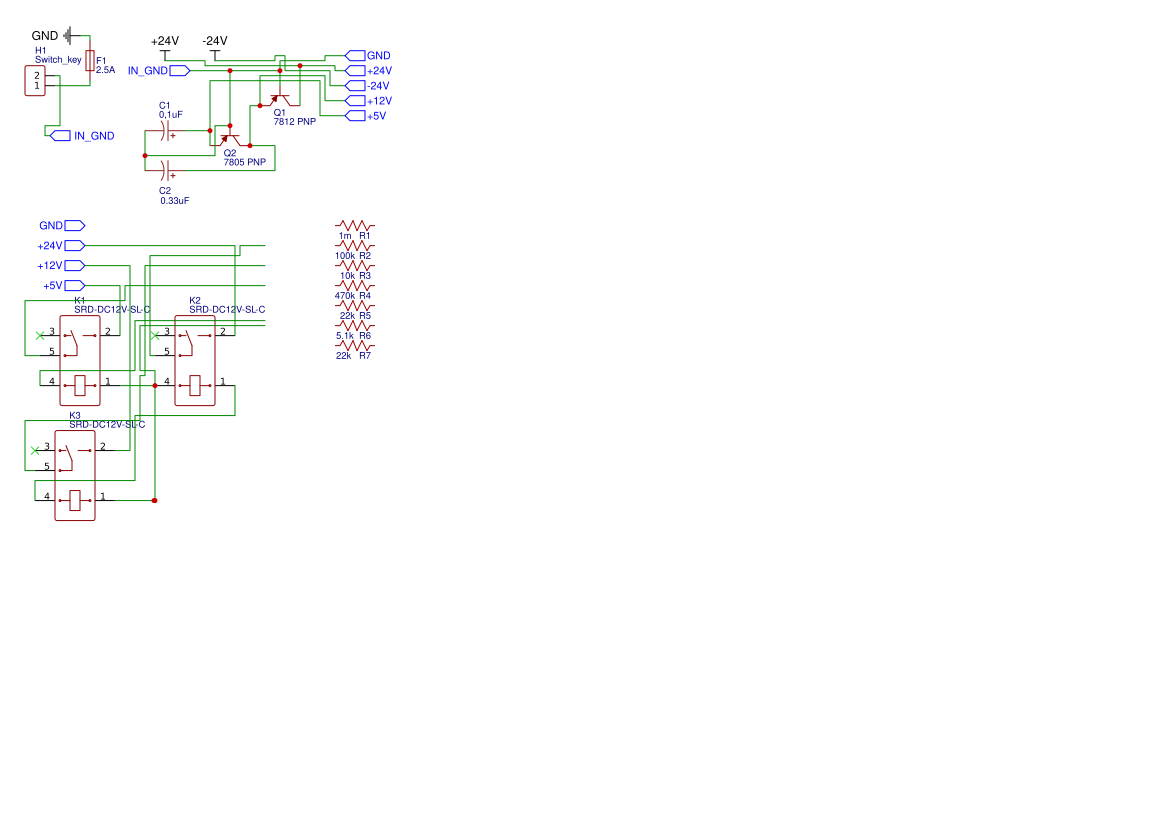1169x827 pixels.
Task: Click the '5.1k' resistor value text
Action: point(344,336)
